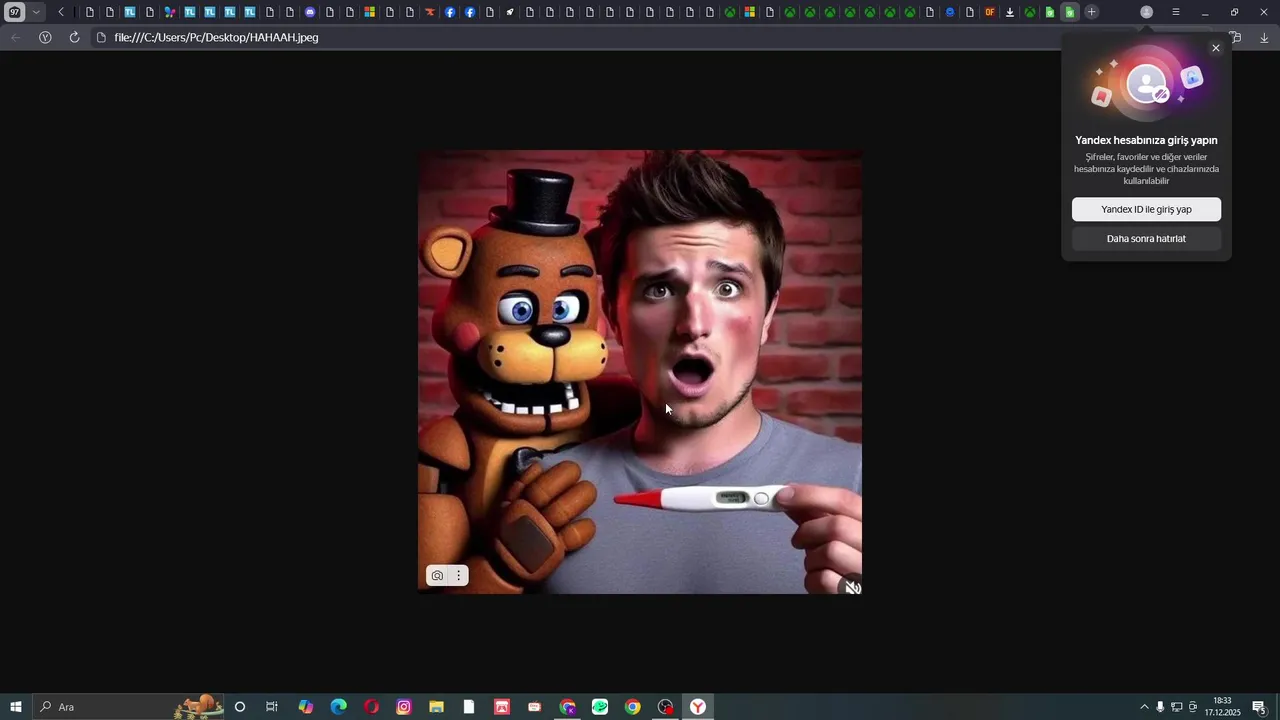
Task: Show hidden system tray icons
Action: [x=1144, y=707]
